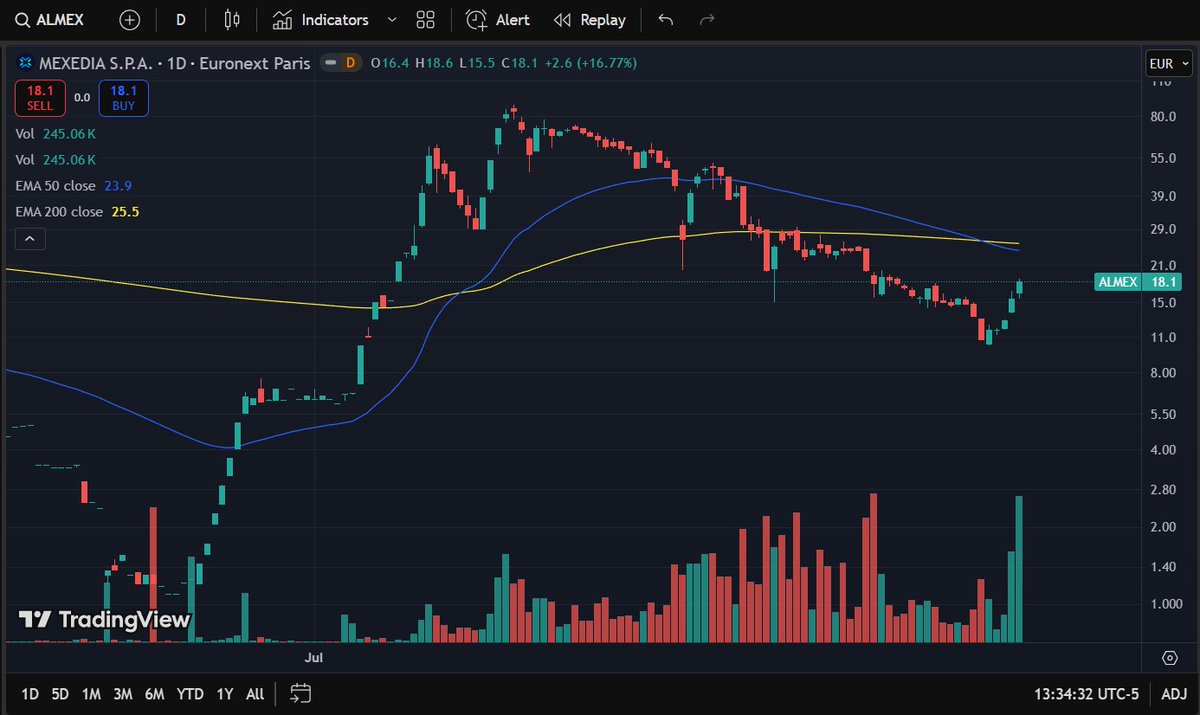The width and height of the screenshot is (1200, 715).
Task: Set date range to 5D
Action: (x=60, y=693)
